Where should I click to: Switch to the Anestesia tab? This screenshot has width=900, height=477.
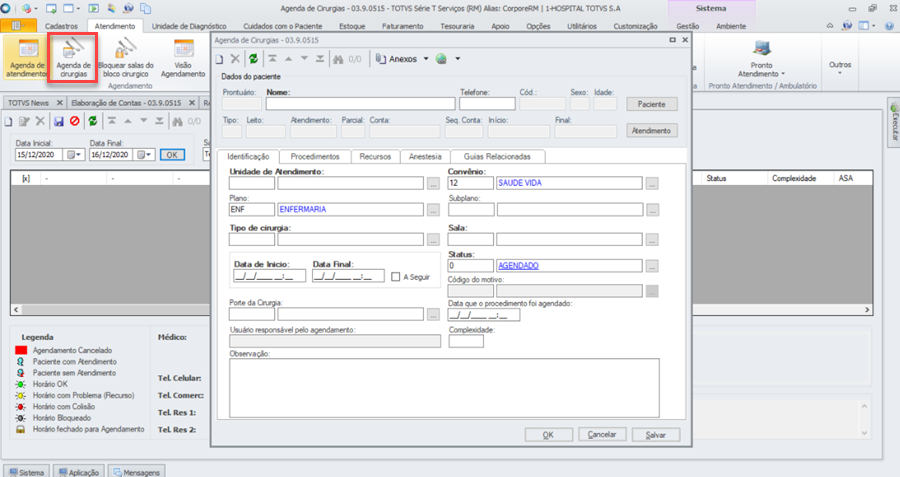point(425,156)
